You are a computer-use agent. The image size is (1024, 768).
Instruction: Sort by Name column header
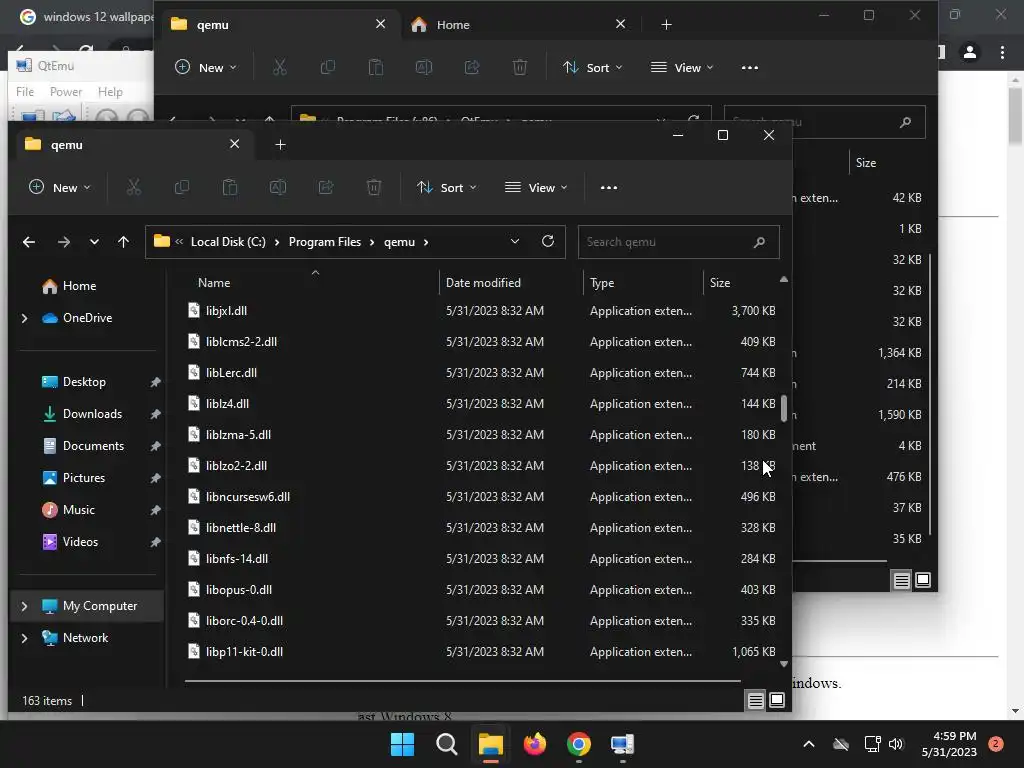pos(214,283)
